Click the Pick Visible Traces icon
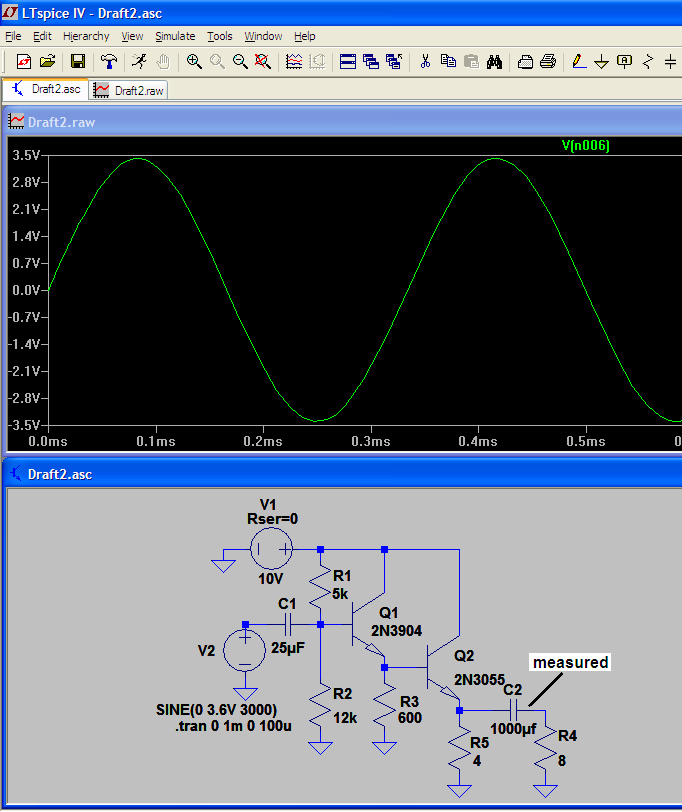This screenshot has height=812, width=682. (x=294, y=62)
